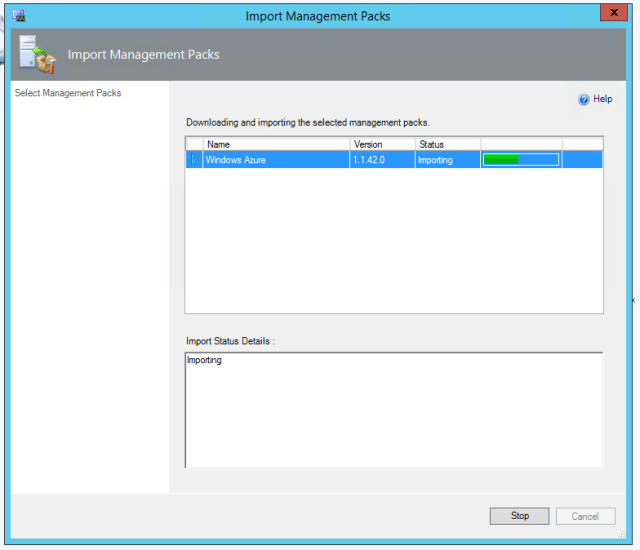The height and width of the screenshot is (550, 640).
Task: Click the Cancel button
Action: coord(585,516)
